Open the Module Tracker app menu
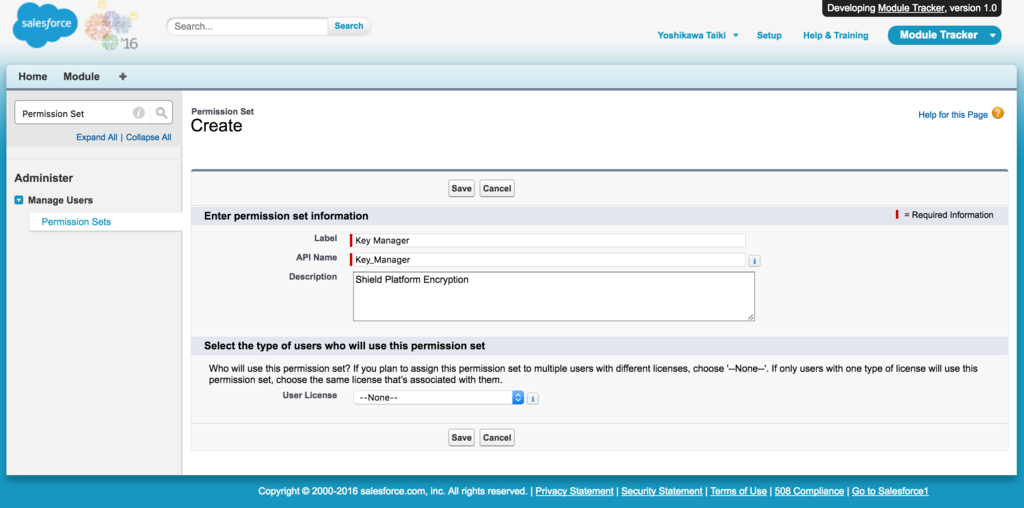 click(944, 35)
